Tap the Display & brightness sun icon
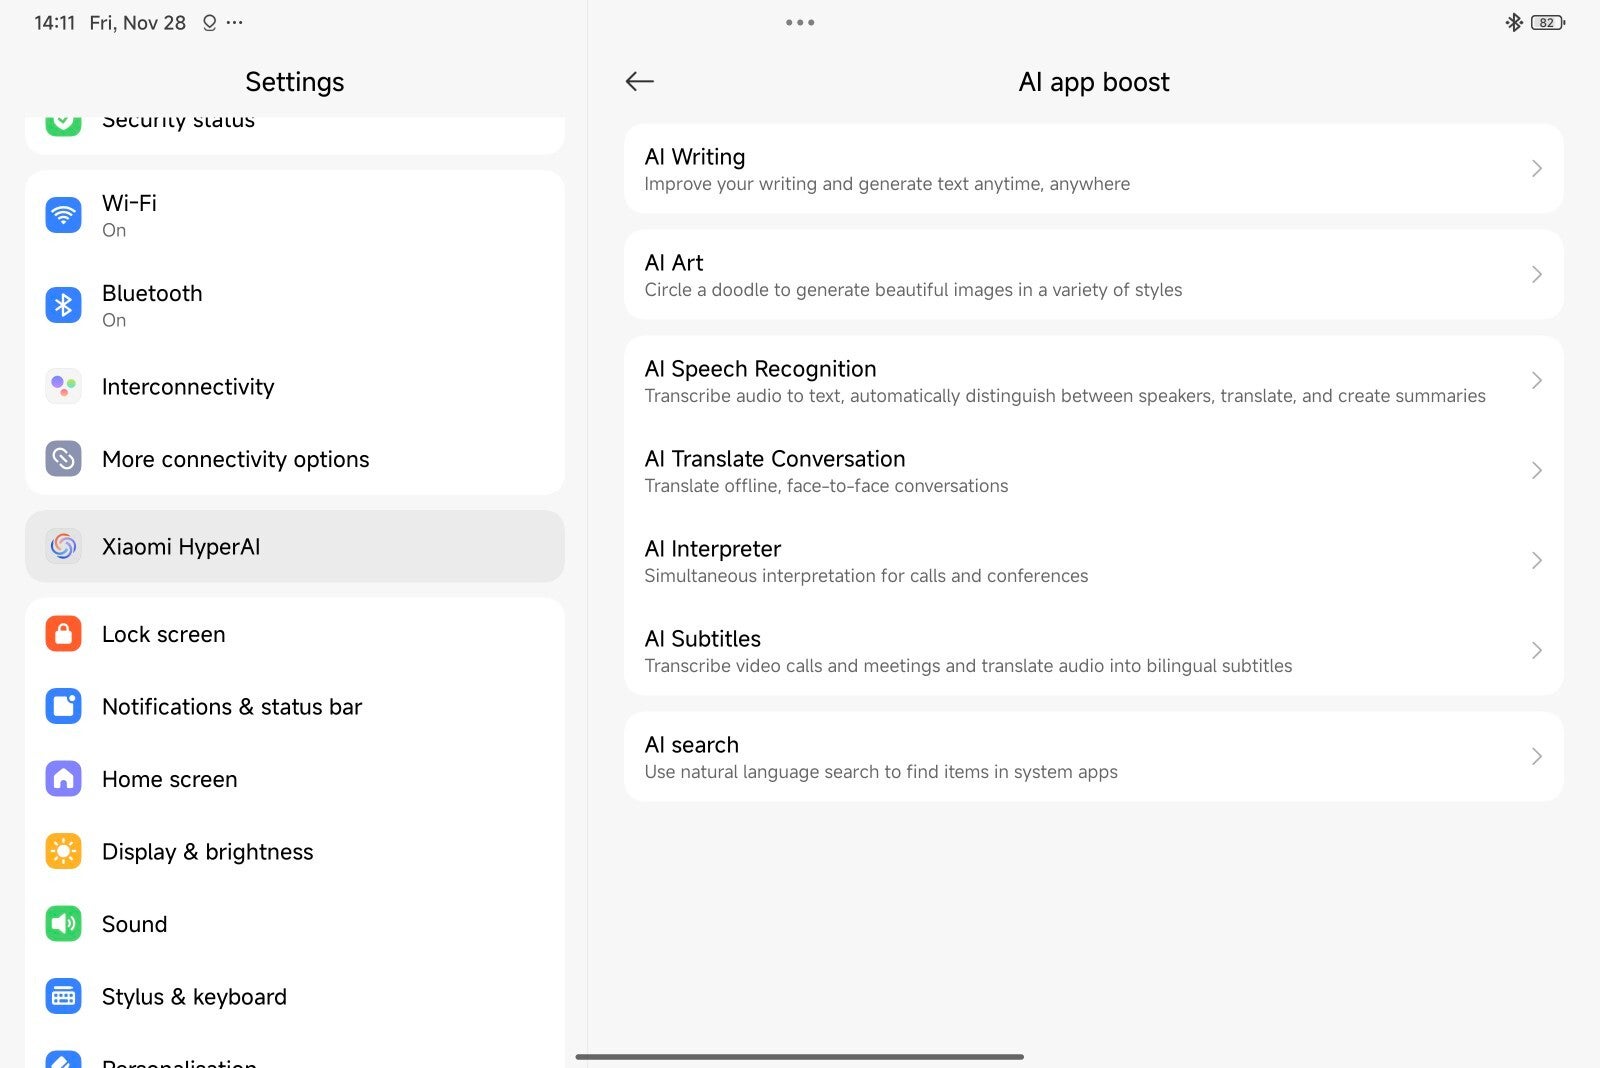Screen dimensions: 1600x1068 pos(63,851)
